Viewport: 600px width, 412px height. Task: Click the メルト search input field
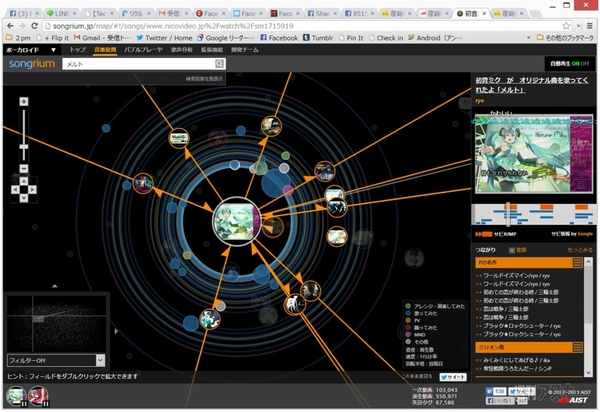140,64
